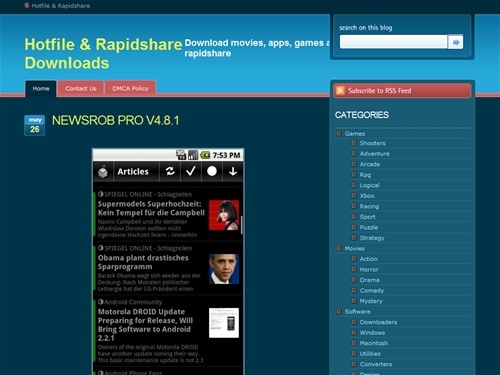Open the NEWSROB PRO V4.8.1 post title

click(116, 120)
